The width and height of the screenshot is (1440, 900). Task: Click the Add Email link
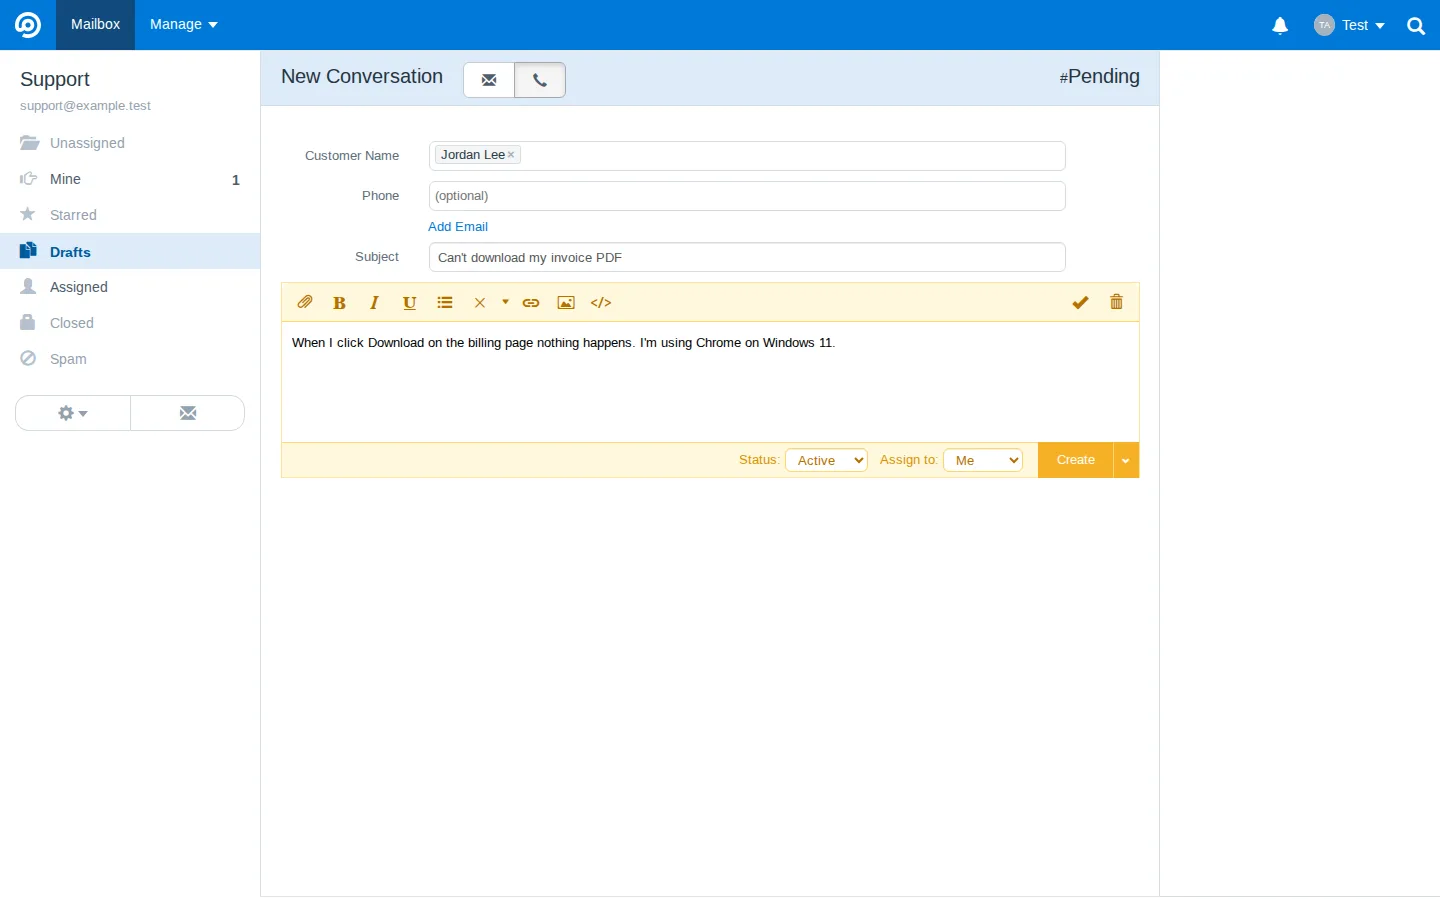458,227
